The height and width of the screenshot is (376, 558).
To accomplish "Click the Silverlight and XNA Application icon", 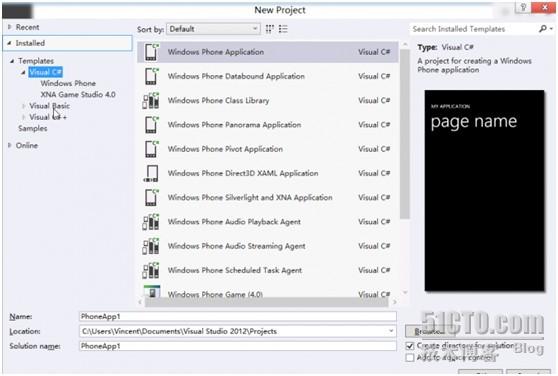I will 151,197.
